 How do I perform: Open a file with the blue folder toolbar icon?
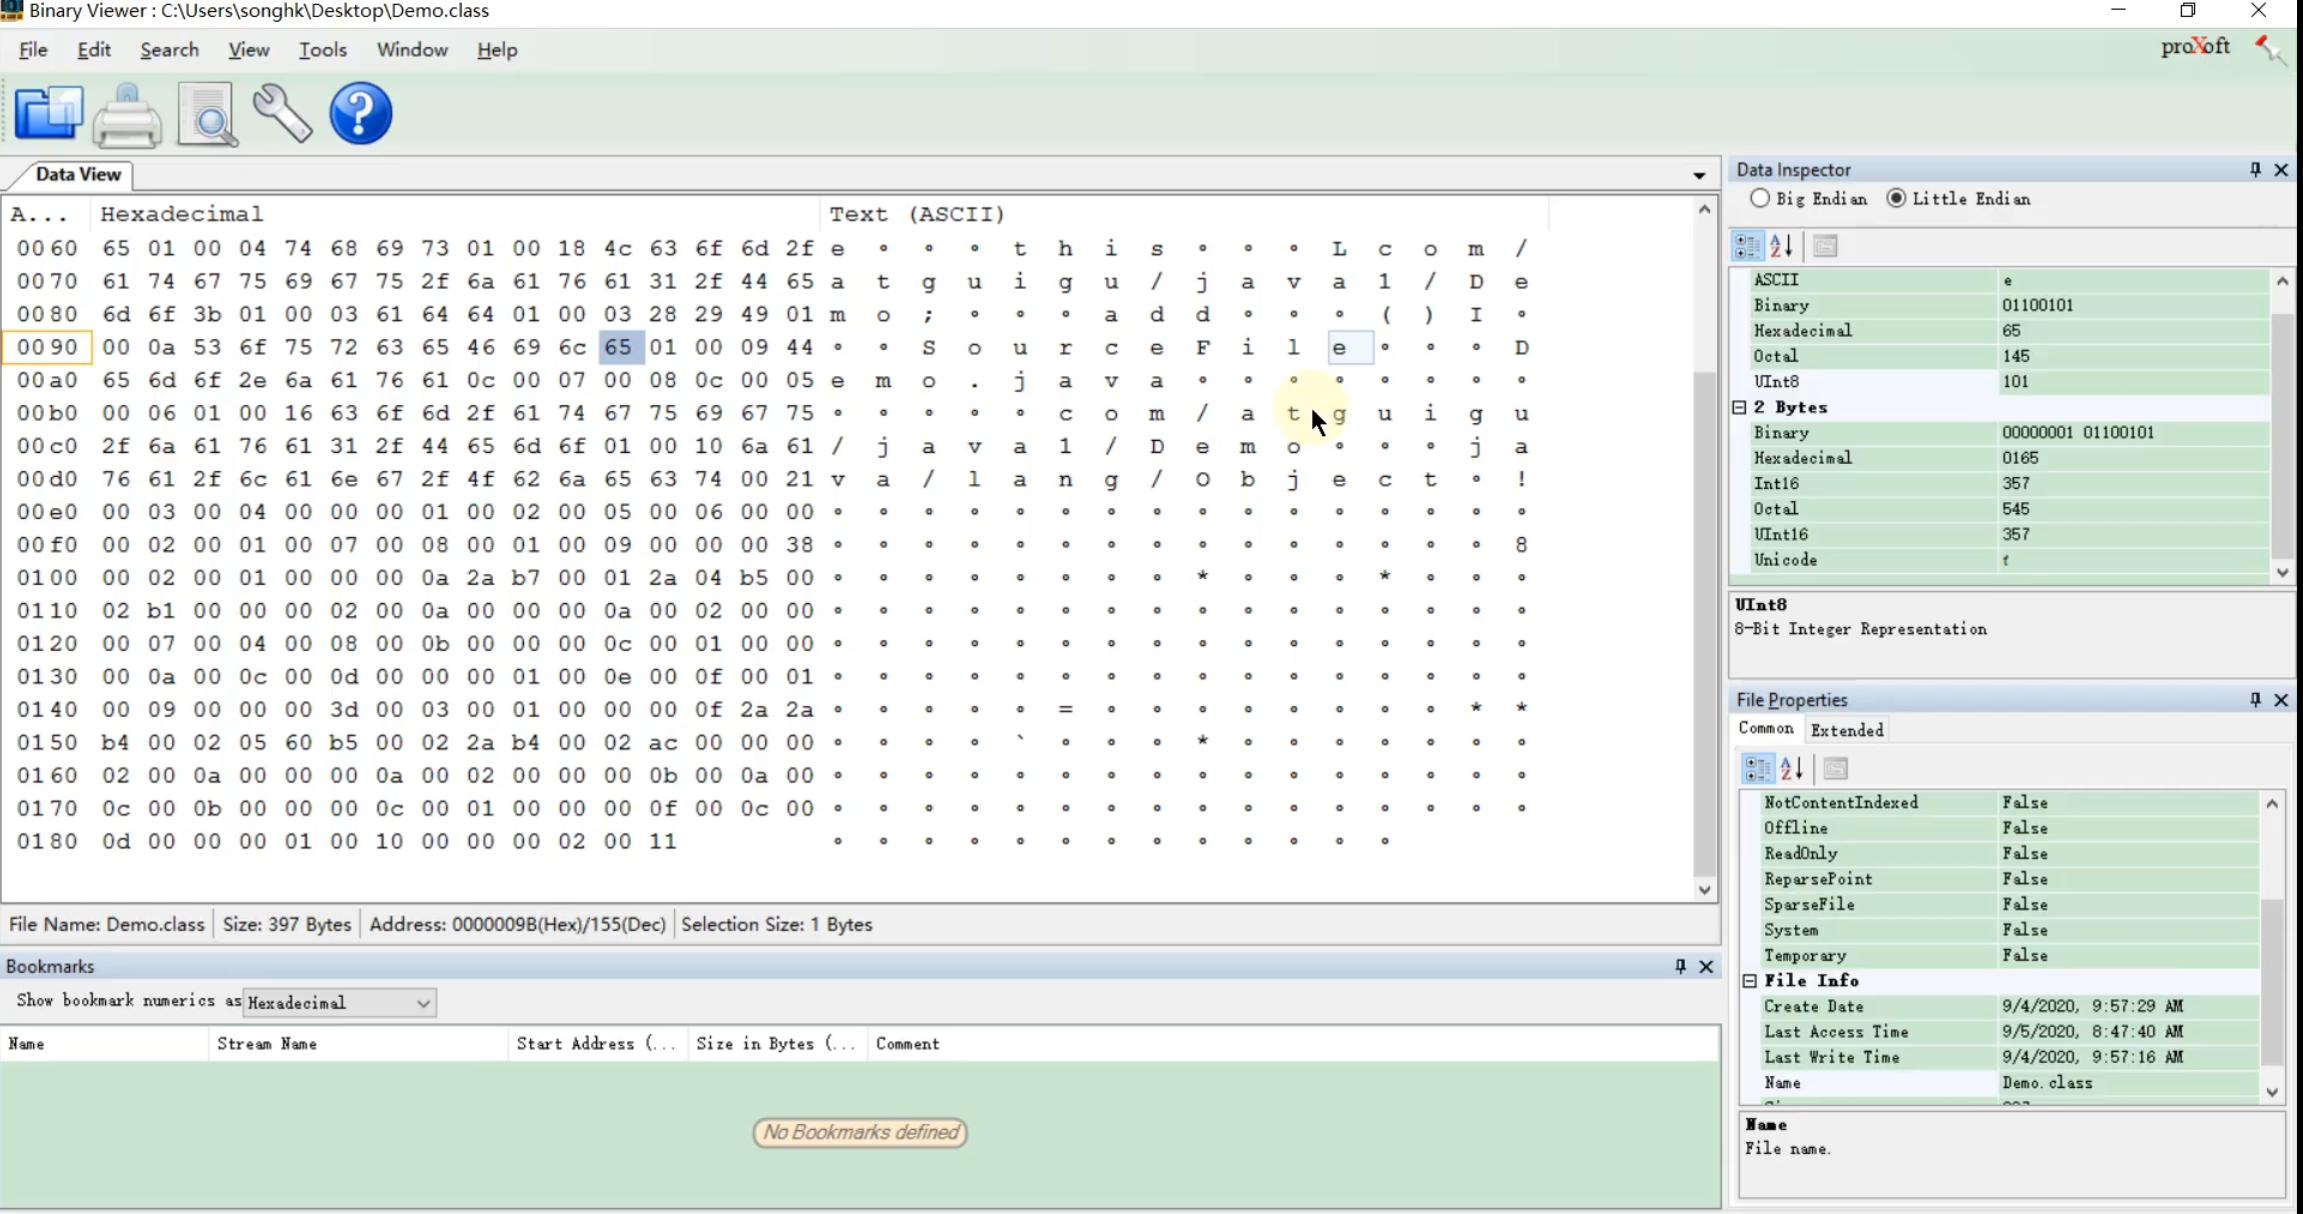tap(48, 113)
